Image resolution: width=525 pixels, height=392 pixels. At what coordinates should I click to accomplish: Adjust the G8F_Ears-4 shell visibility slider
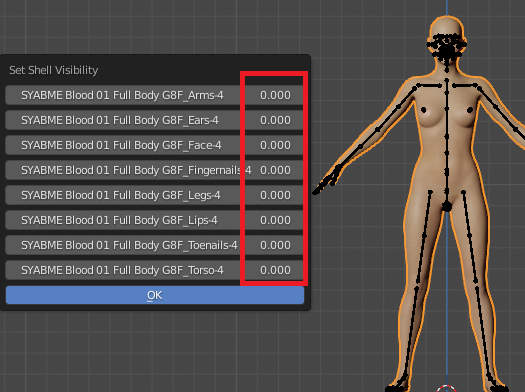tap(155, 120)
